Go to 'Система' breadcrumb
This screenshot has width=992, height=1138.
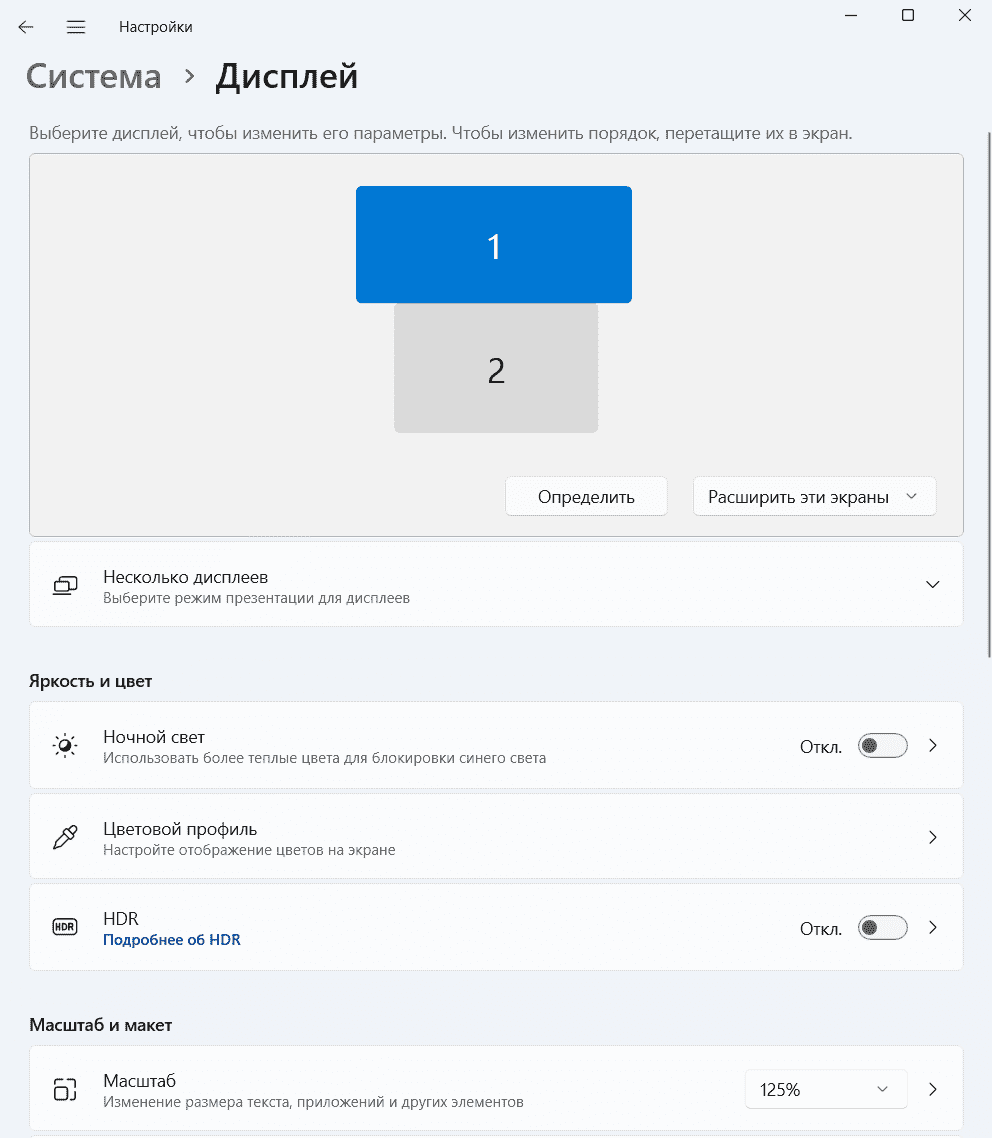coord(94,77)
